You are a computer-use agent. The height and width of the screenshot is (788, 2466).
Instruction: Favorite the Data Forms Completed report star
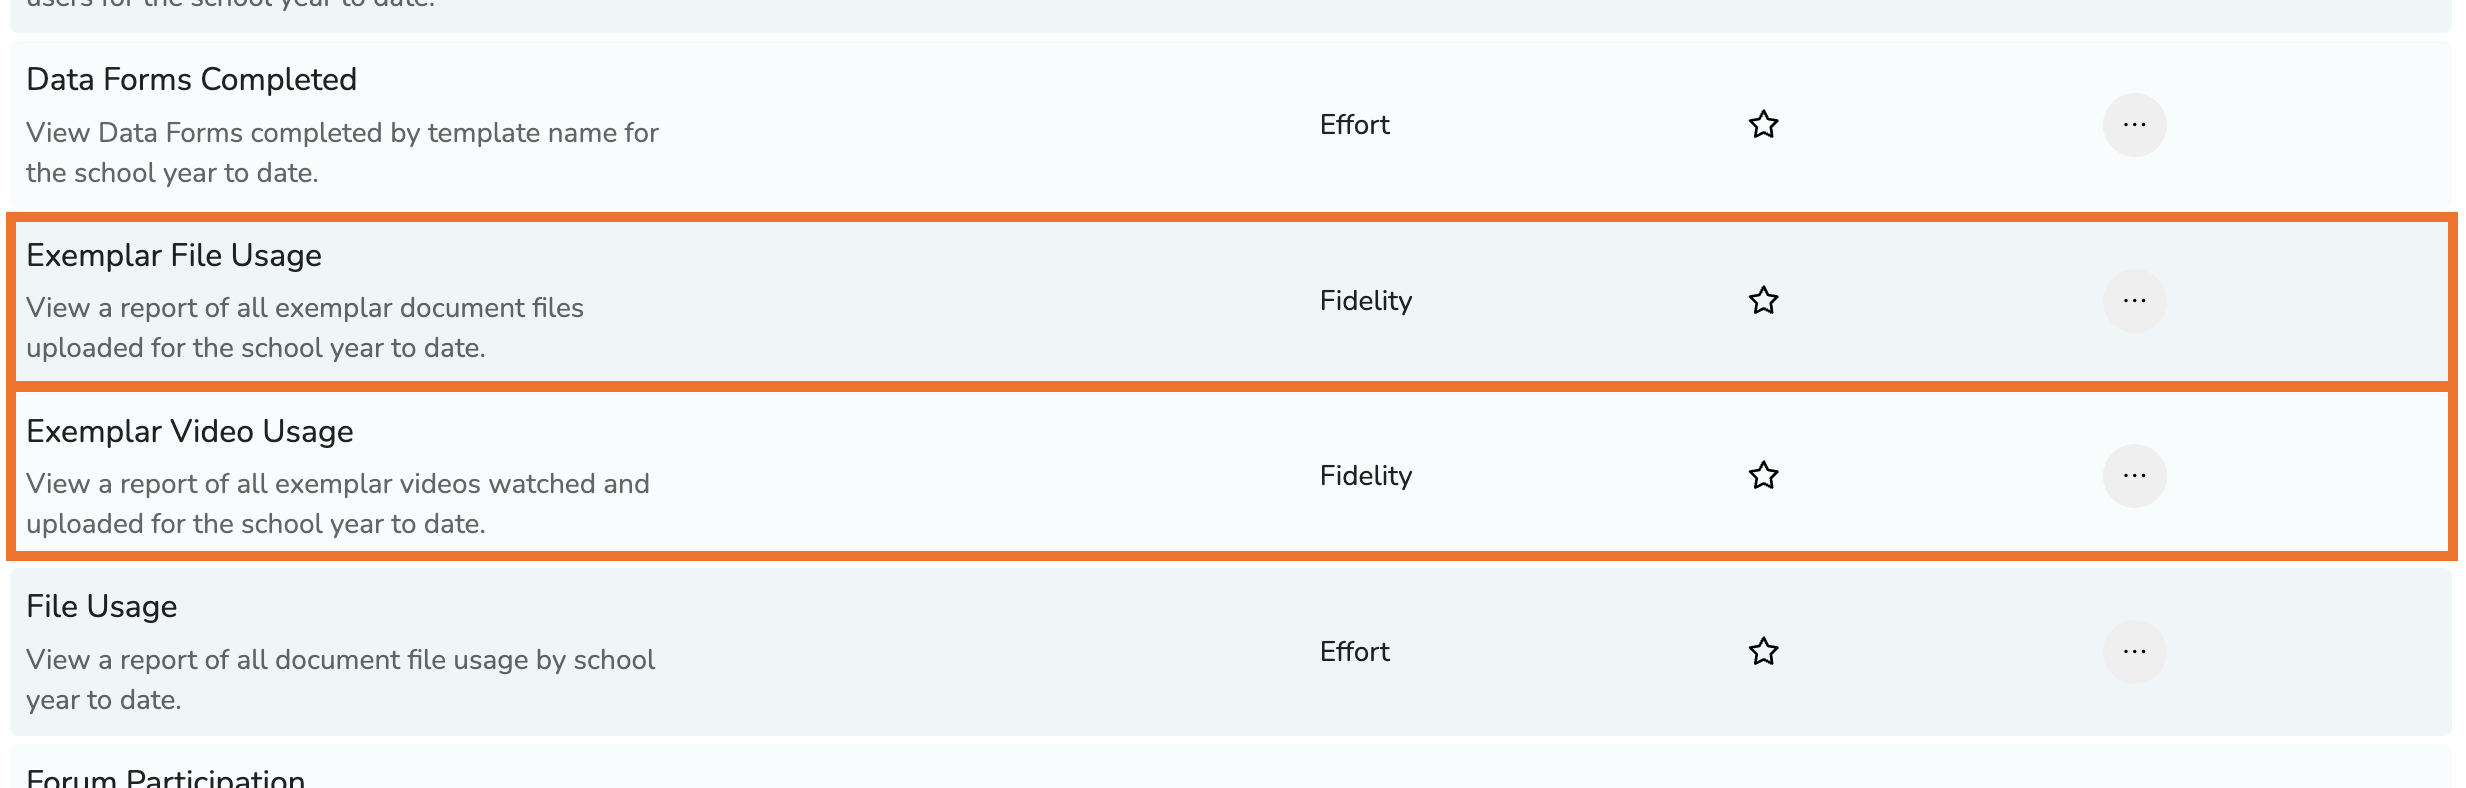tap(1763, 125)
